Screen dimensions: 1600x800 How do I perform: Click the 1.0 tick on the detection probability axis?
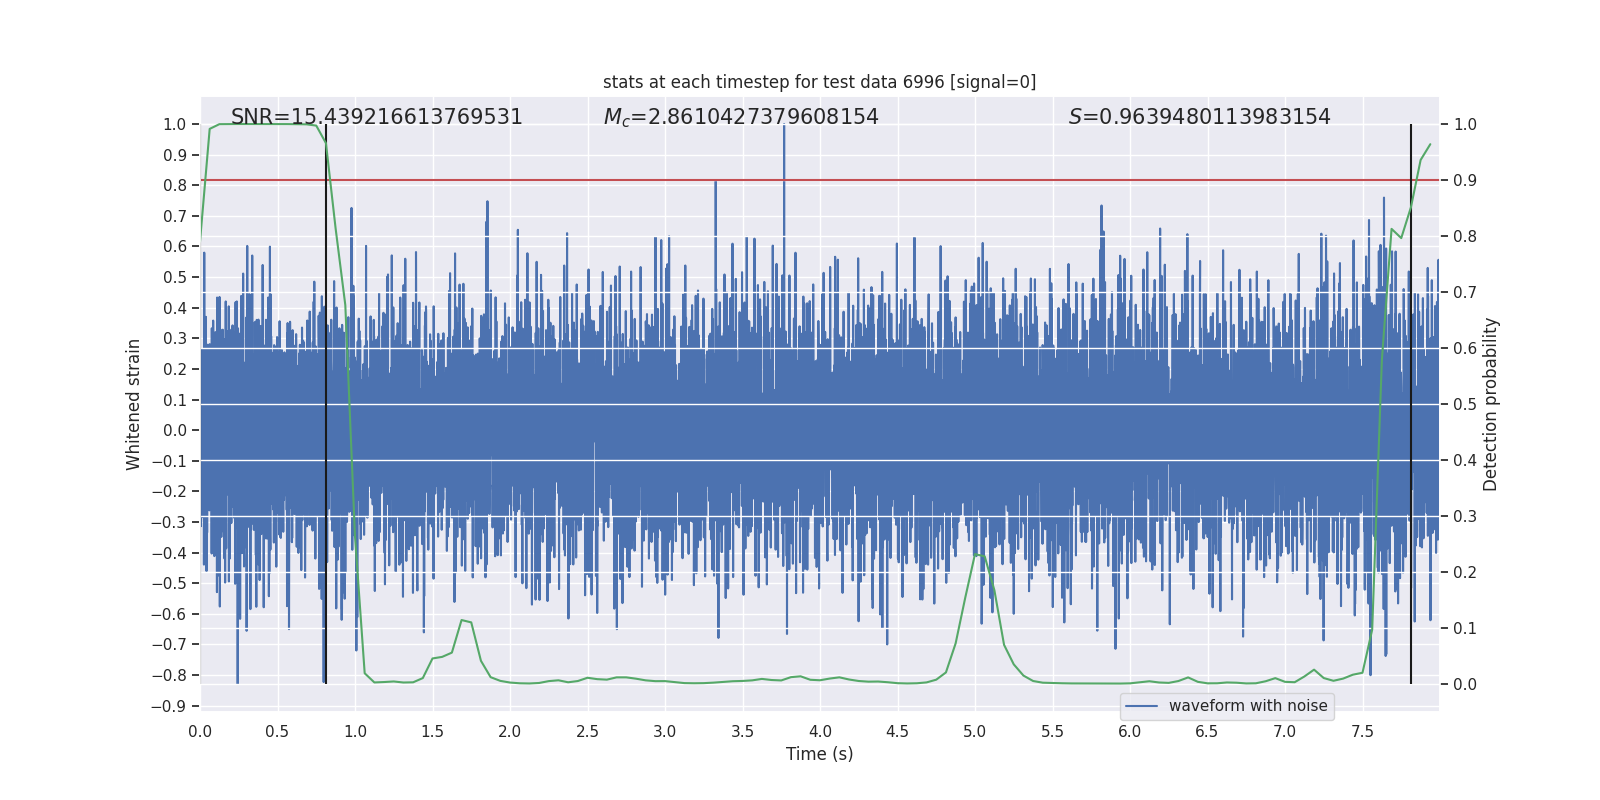coord(1464,125)
